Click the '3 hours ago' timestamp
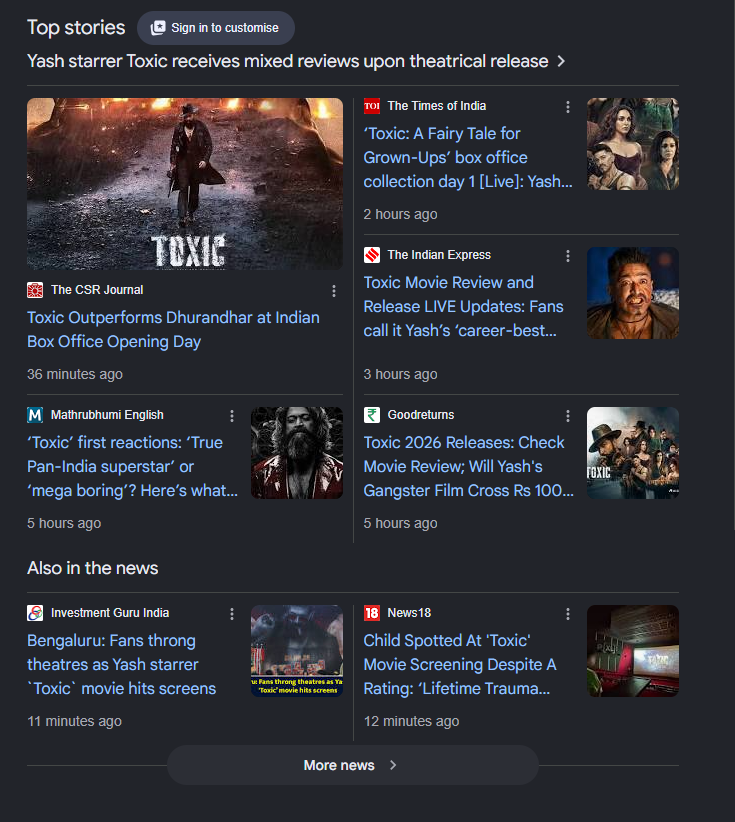Viewport: 735px width, 822px height. coord(401,374)
